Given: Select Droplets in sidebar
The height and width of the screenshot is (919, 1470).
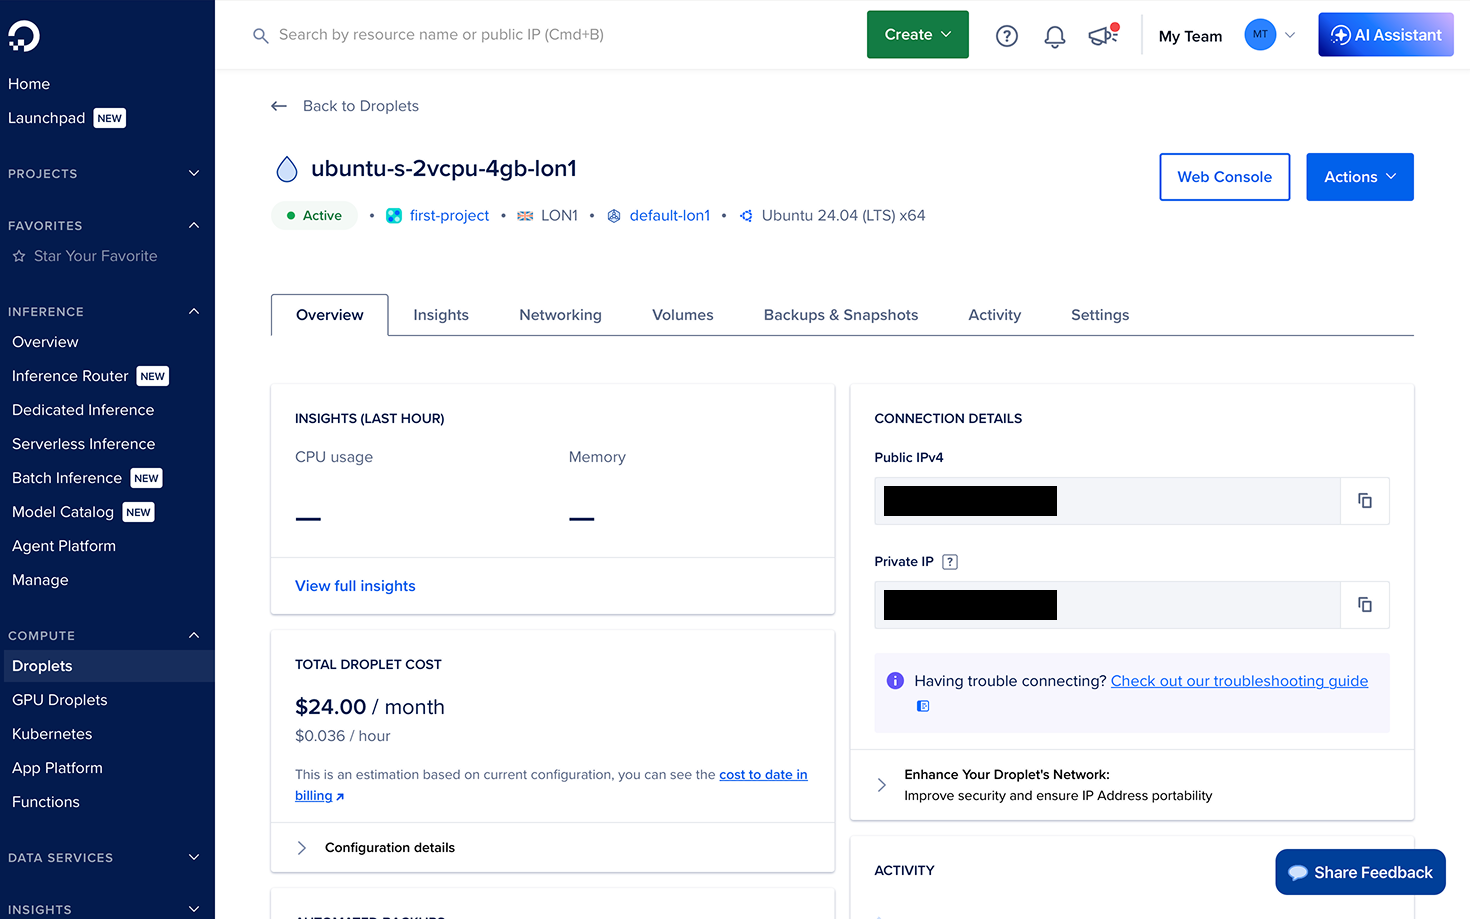Looking at the screenshot, I should [x=107, y=666].
